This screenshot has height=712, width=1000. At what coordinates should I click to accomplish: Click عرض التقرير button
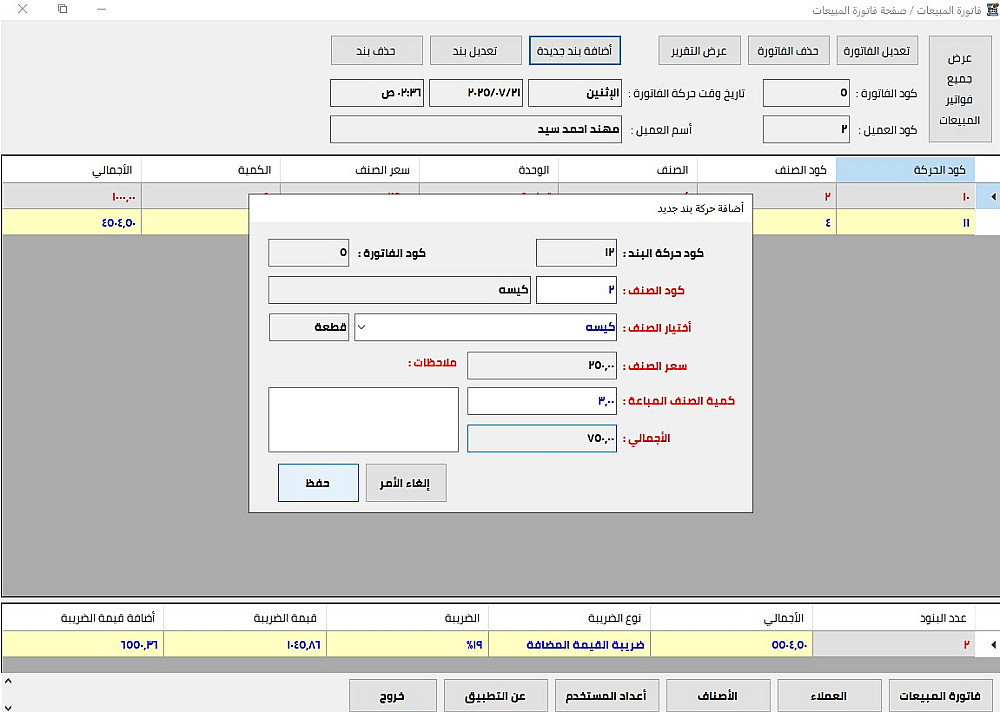tap(699, 50)
